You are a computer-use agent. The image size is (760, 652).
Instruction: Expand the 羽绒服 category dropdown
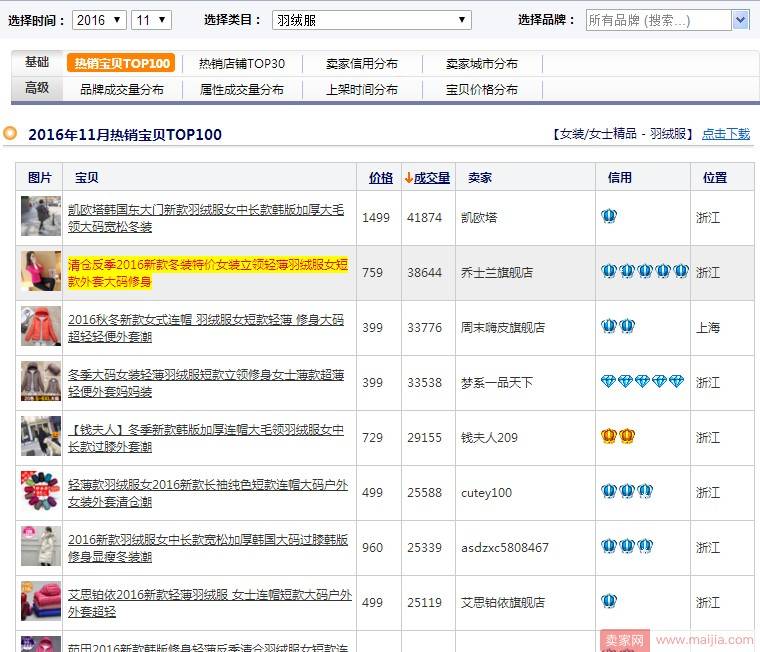click(x=372, y=20)
